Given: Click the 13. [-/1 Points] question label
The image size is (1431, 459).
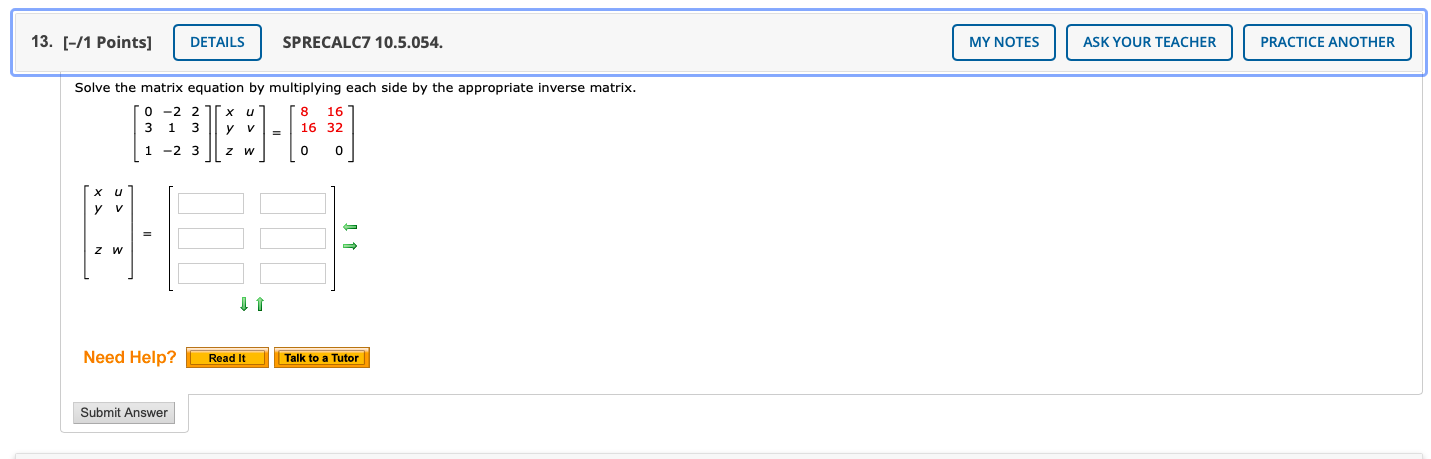Looking at the screenshot, I should coord(92,42).
